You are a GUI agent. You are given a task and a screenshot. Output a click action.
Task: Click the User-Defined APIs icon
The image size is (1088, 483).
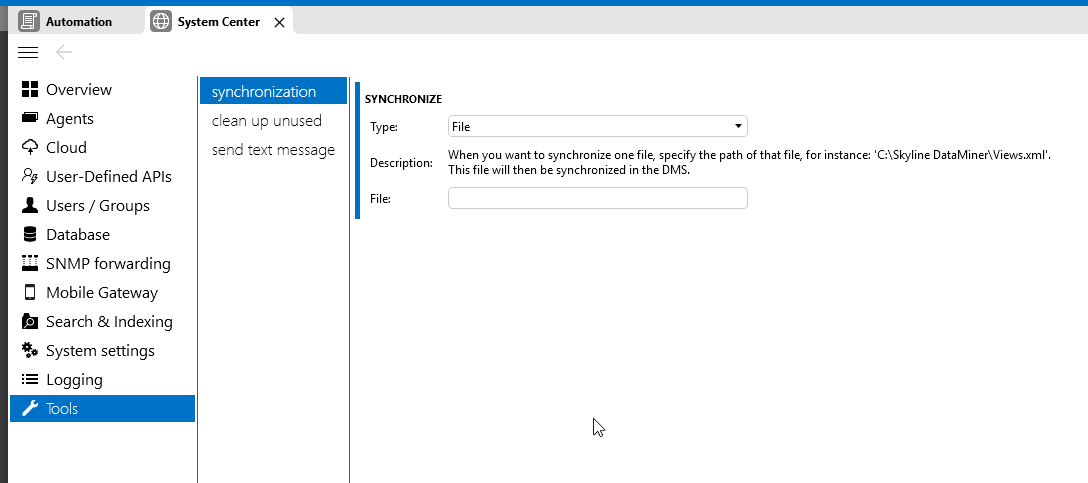29,177
